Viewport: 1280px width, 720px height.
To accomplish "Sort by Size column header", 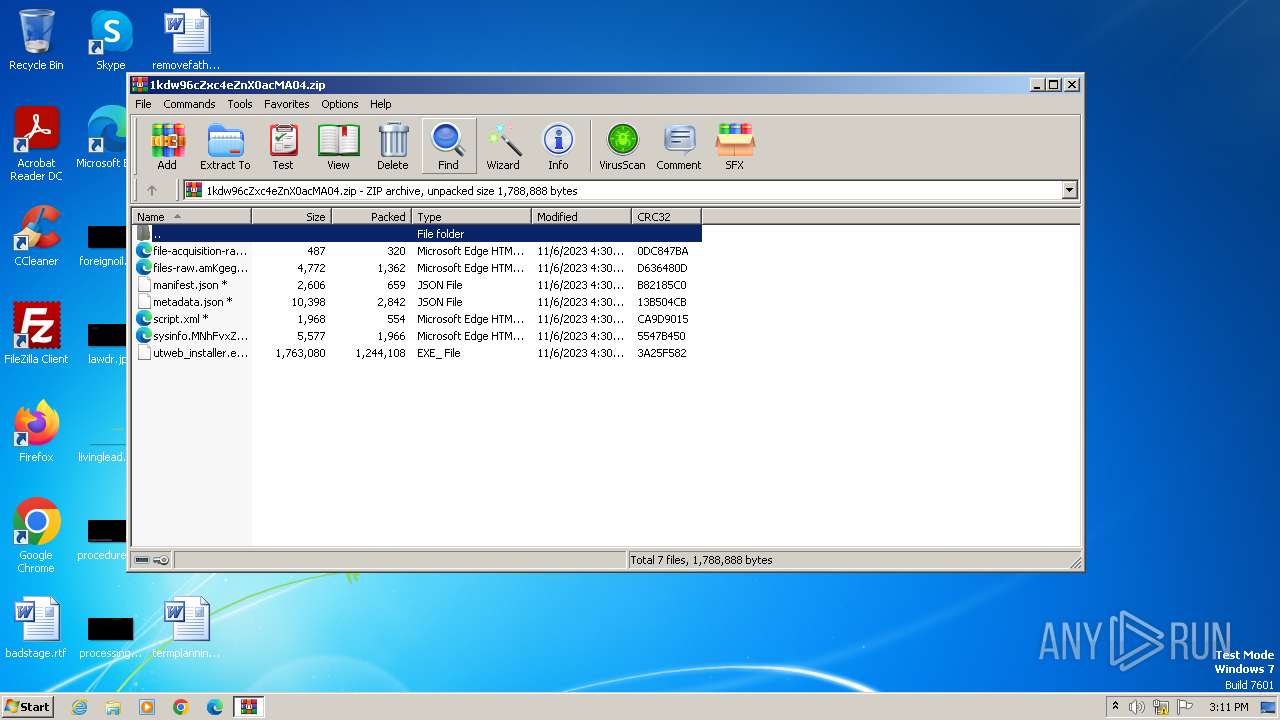I will pos(292,216).
